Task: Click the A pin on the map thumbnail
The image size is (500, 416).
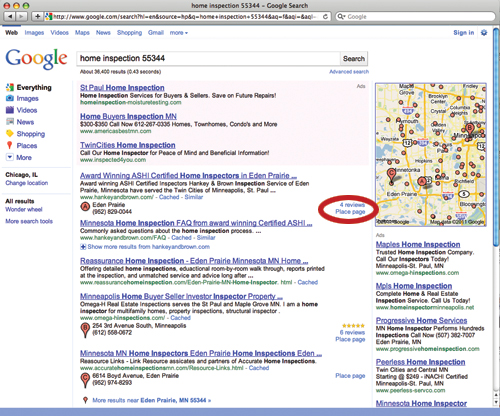Action: [422, 182]
